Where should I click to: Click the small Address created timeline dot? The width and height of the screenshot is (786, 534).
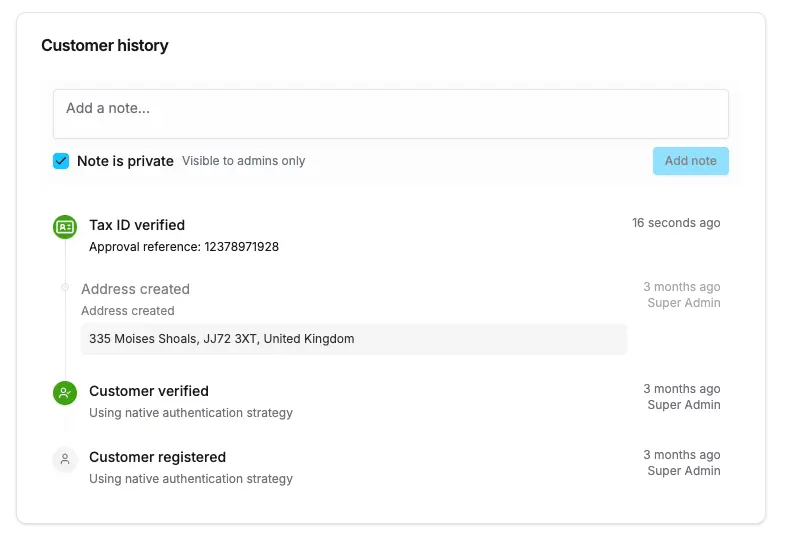(65, 287)
